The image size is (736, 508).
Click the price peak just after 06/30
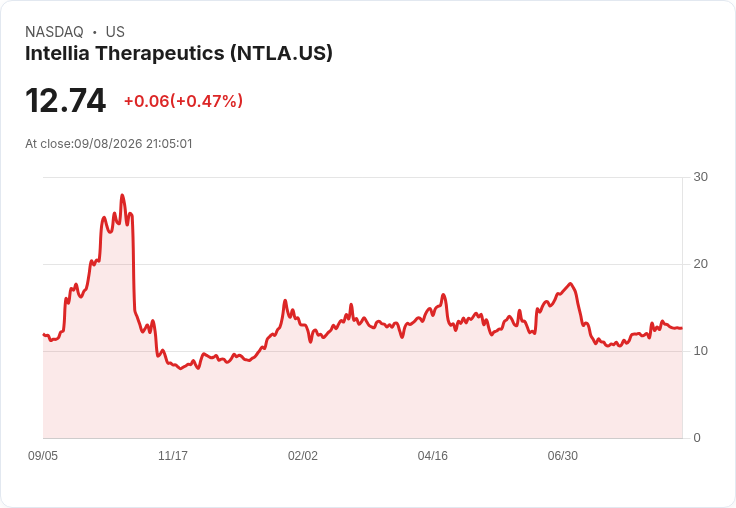pos(570,283)
